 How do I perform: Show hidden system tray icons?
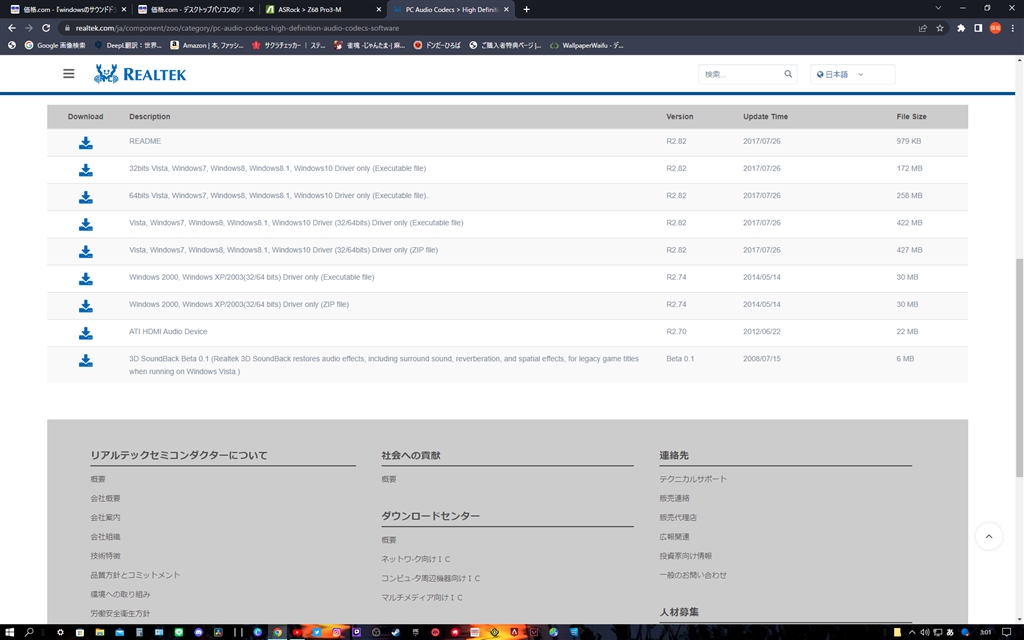point(912,632)
